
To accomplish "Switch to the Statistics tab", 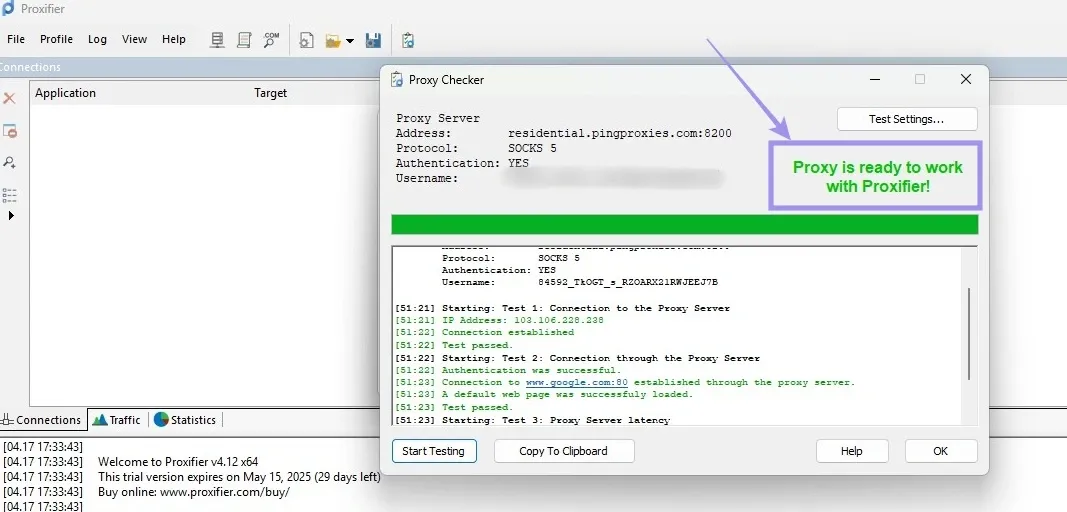I will click(185, 420).
